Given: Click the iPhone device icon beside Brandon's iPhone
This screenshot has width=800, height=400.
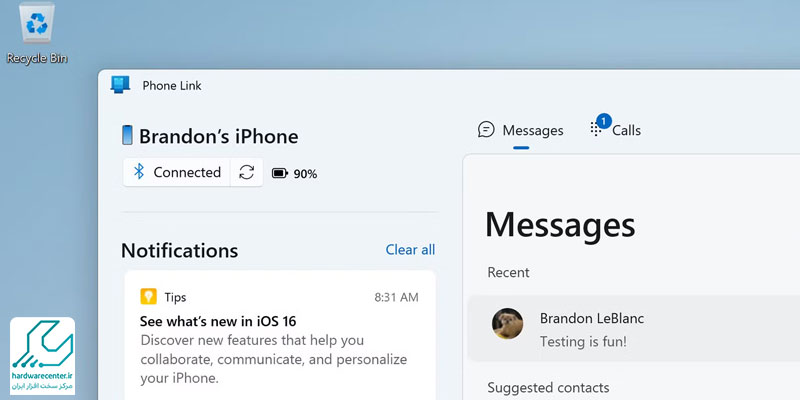Looking at the screenshot, I should click(127, 136).
